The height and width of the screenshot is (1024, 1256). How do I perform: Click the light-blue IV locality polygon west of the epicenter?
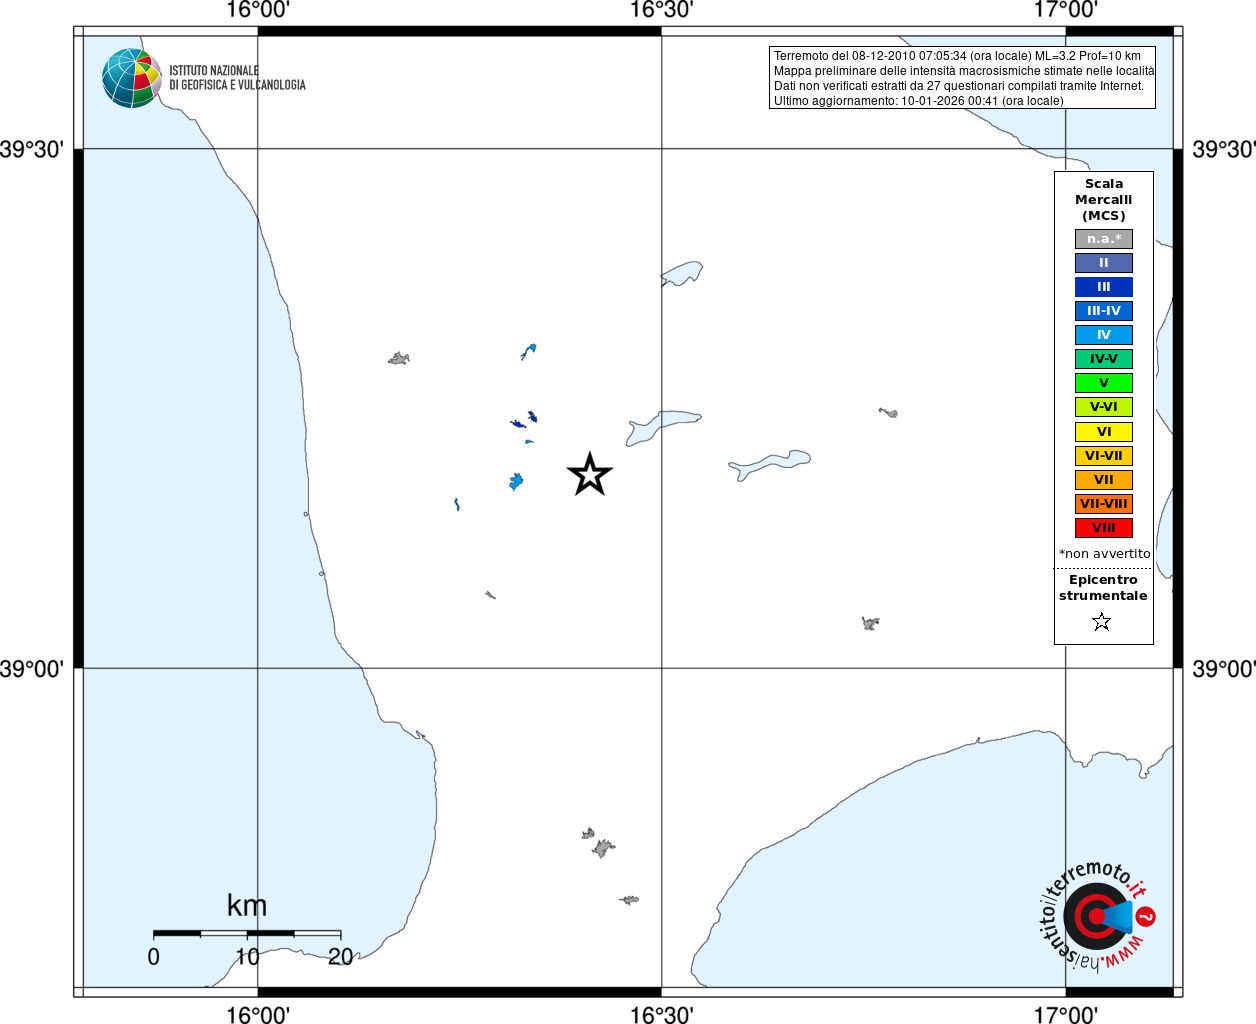pos(516,482)
